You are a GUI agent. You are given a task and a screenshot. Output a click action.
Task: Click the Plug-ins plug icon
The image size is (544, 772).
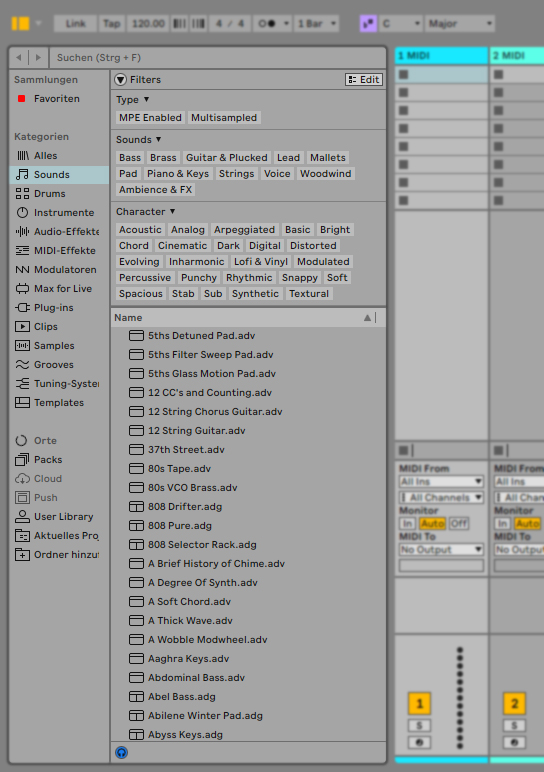[22, 308]
